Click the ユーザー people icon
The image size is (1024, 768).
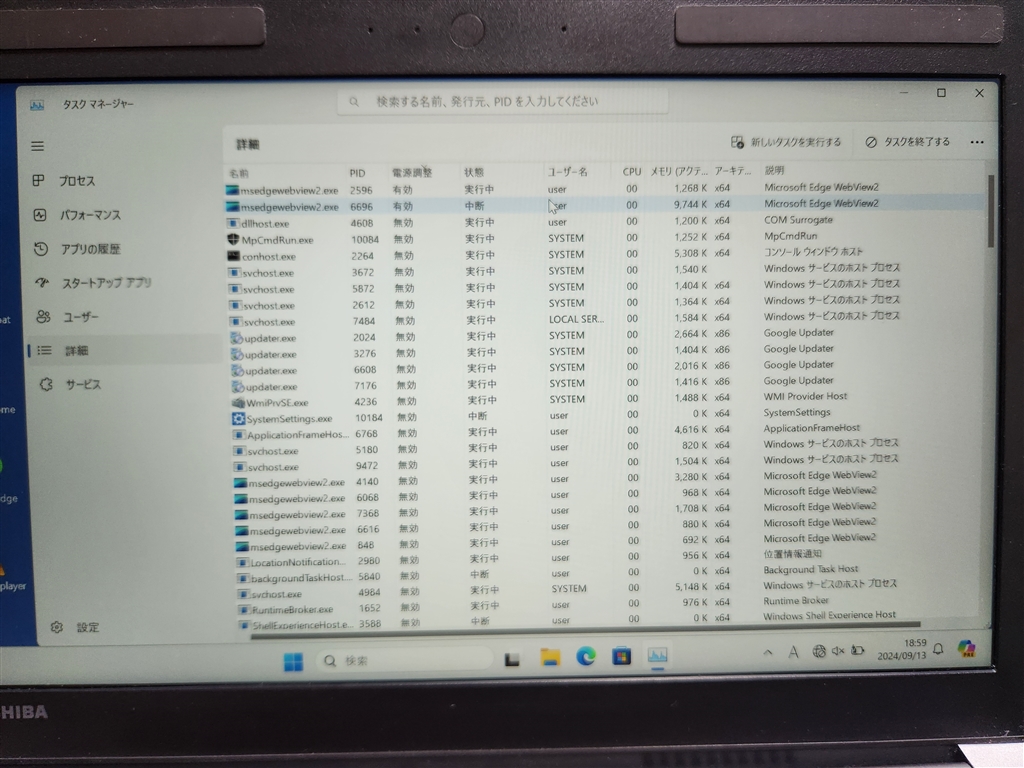click(x=43, y=317)
